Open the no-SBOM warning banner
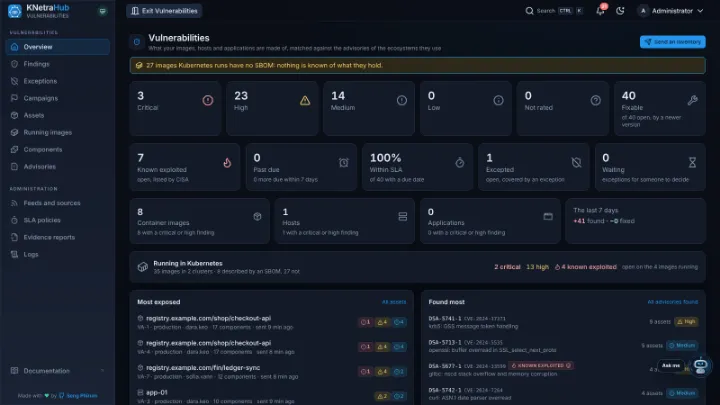Viewport: 720px width, 405px height. point(417,65)
